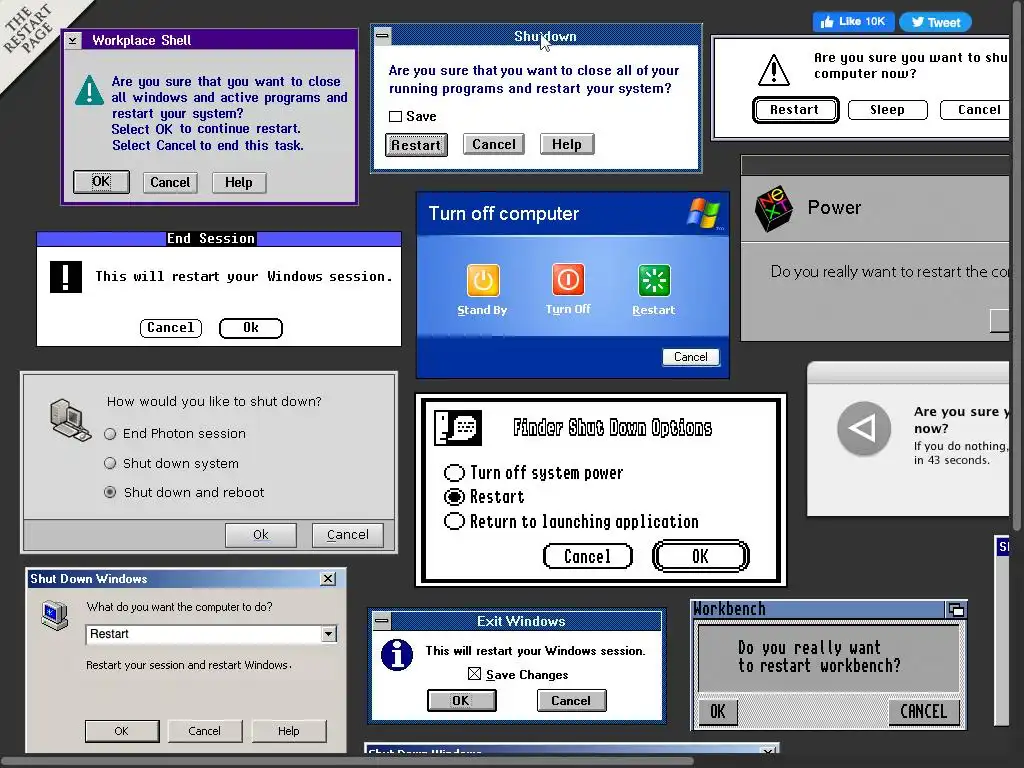Image resolution: width=1024 pixels, height=768 pixels.
Task: Select Shut down system radio button
Action: 110,463
